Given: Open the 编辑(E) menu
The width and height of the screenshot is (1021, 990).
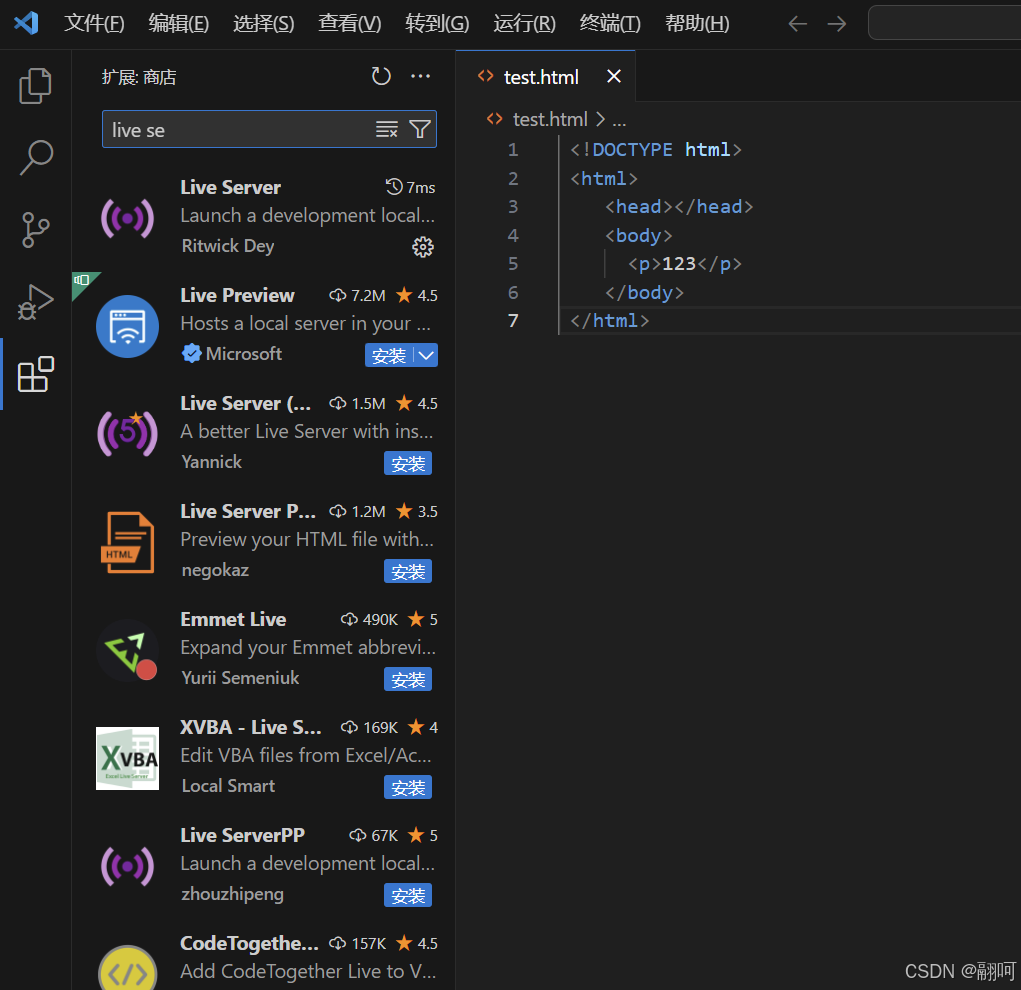Looking at the screenshot, I should [178, 24].
